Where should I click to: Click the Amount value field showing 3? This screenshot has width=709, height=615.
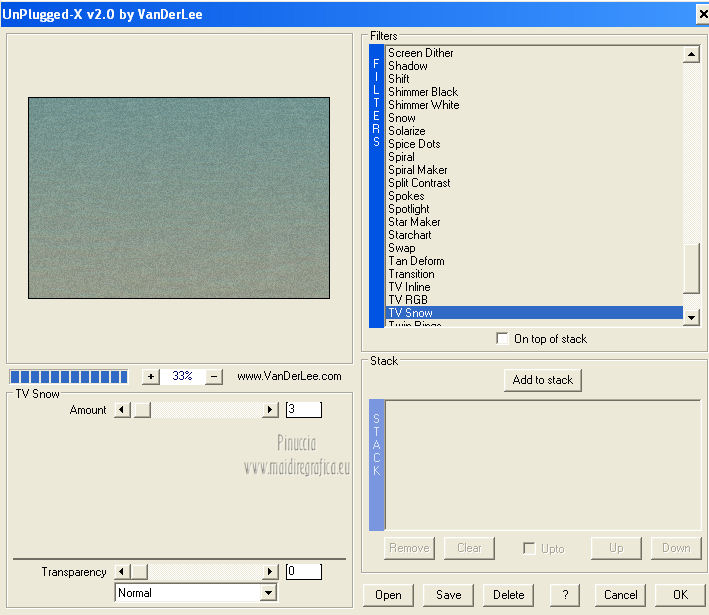tap(304, 410)
